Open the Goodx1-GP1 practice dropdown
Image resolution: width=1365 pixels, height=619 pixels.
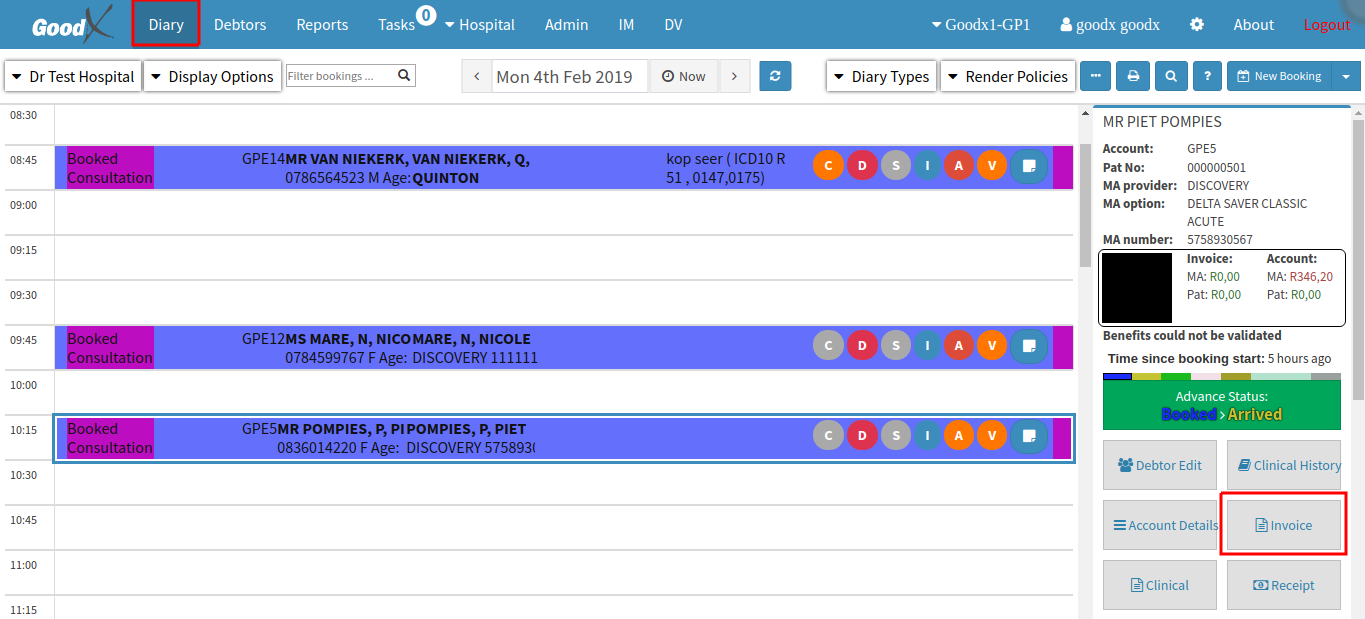pyautogui.click(x=980, y=24)
